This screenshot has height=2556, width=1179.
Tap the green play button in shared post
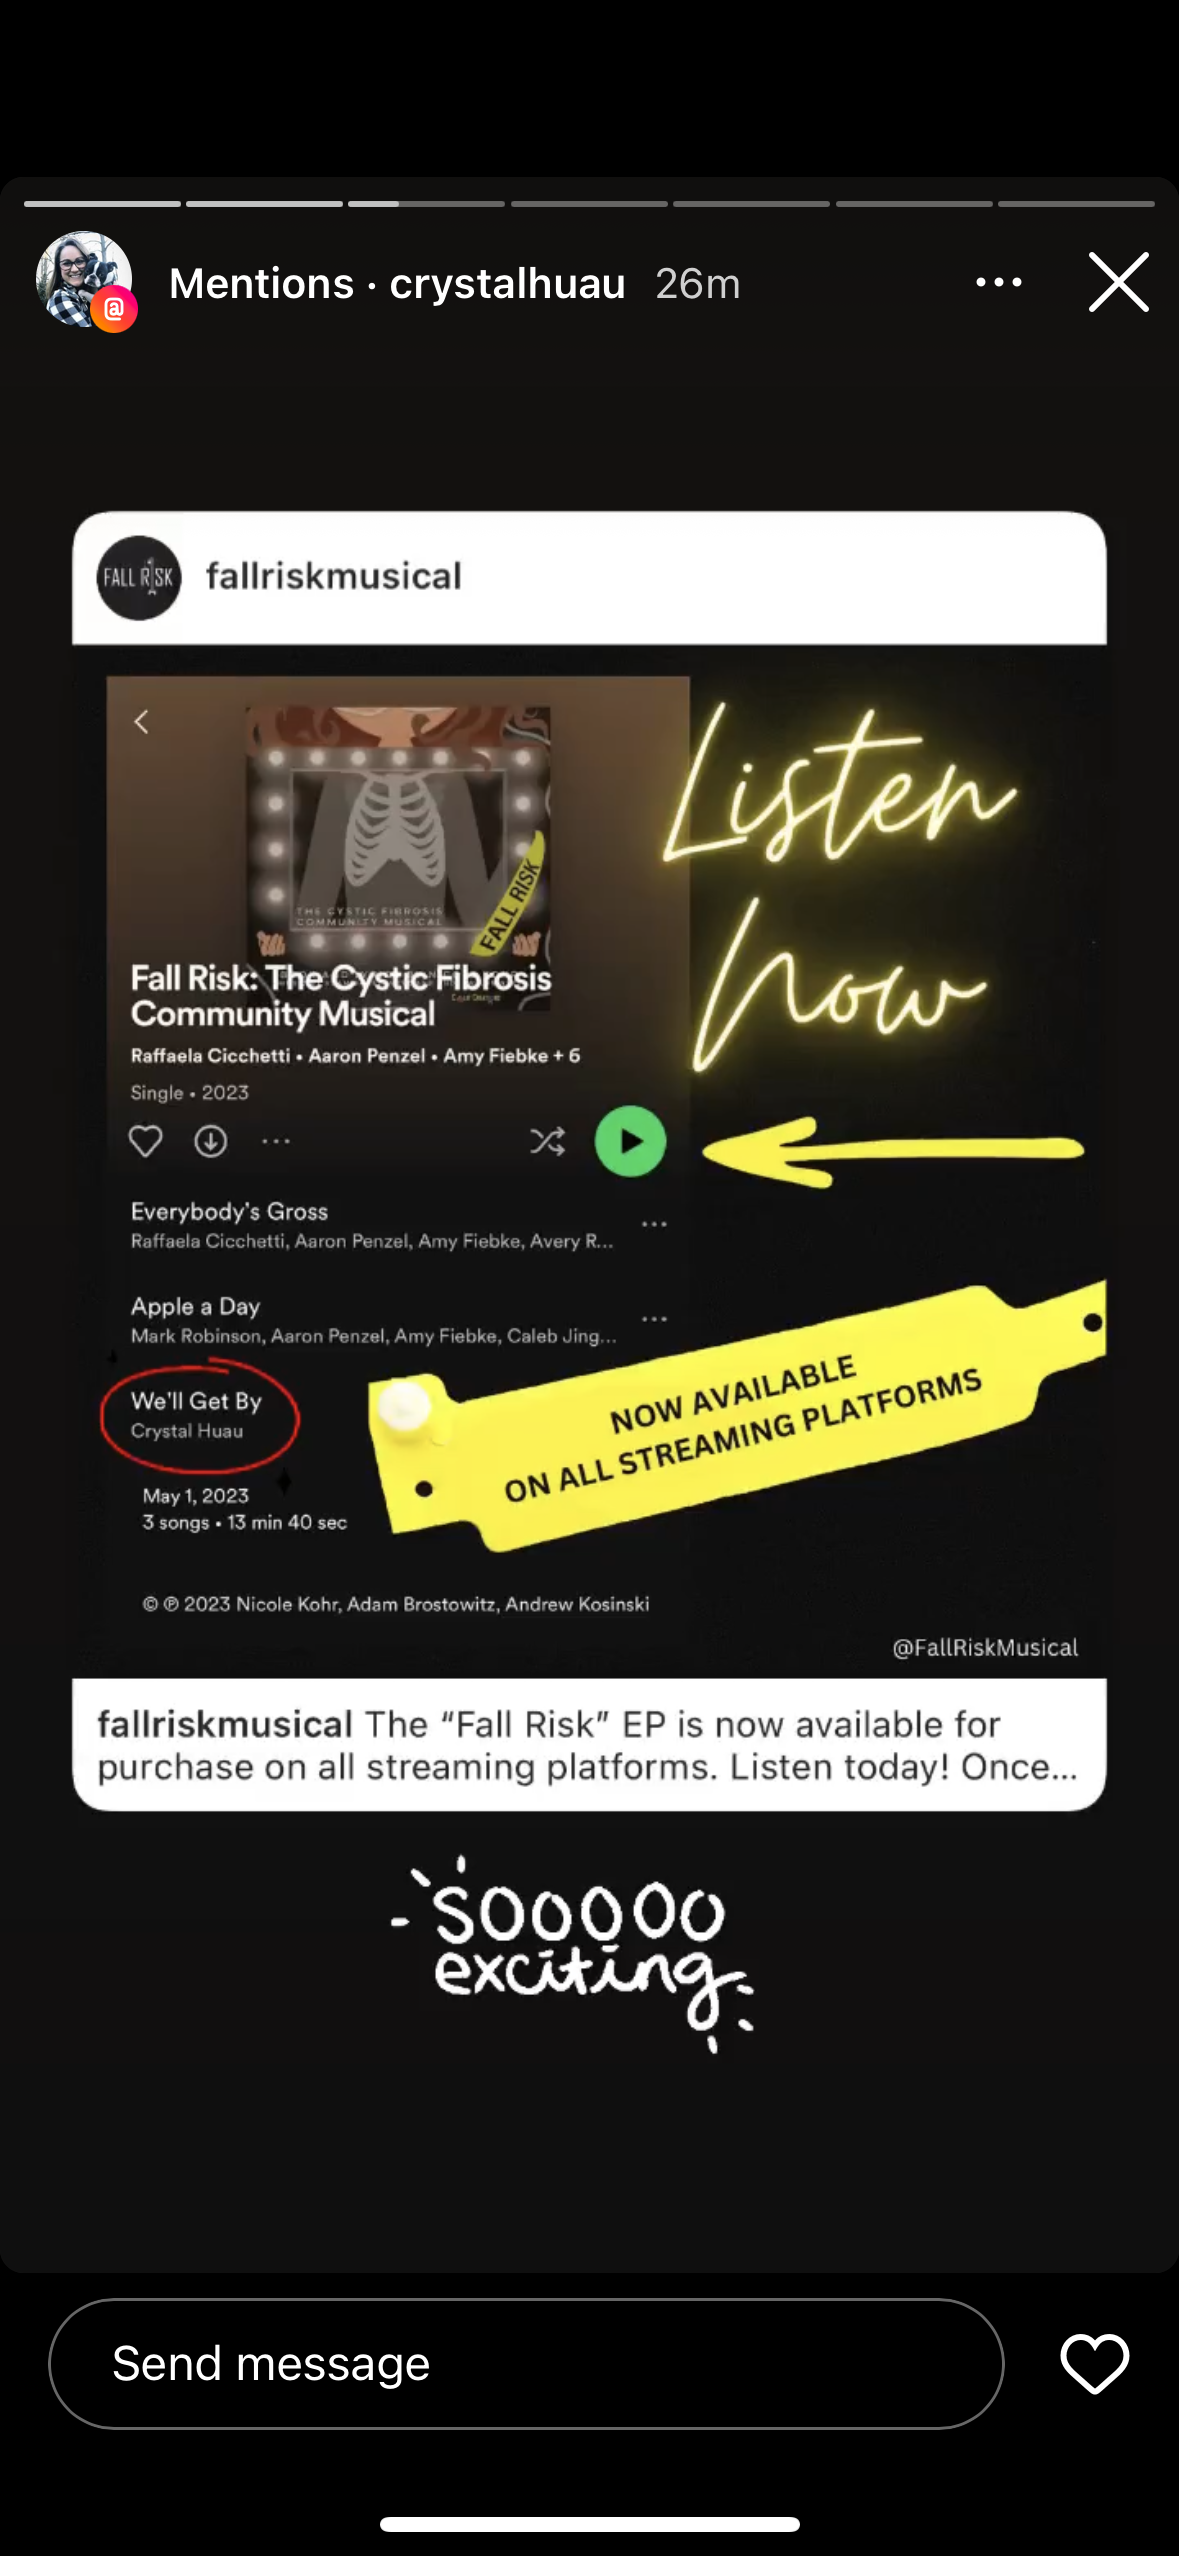tap(630, 1141)
